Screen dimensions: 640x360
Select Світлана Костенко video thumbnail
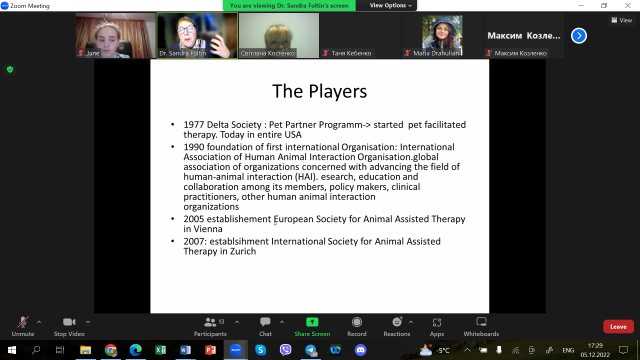click(279, 35)
